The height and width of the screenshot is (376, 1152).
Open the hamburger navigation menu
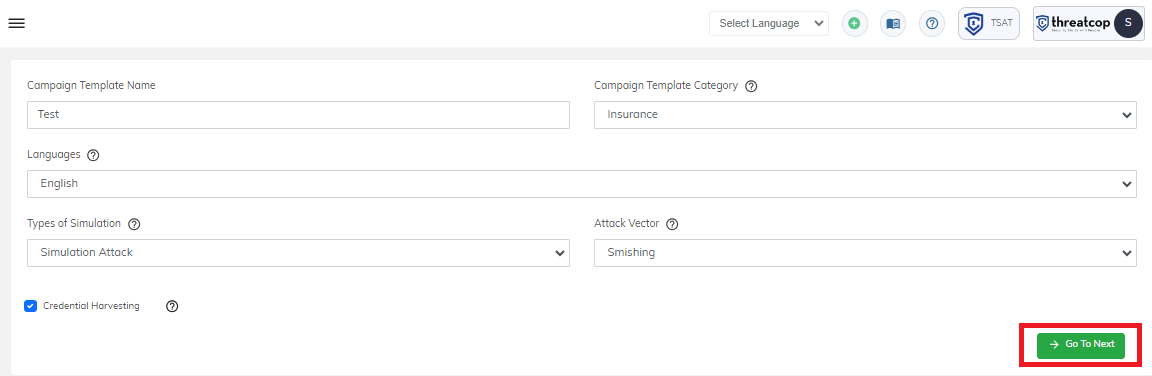tap(16, 23)
